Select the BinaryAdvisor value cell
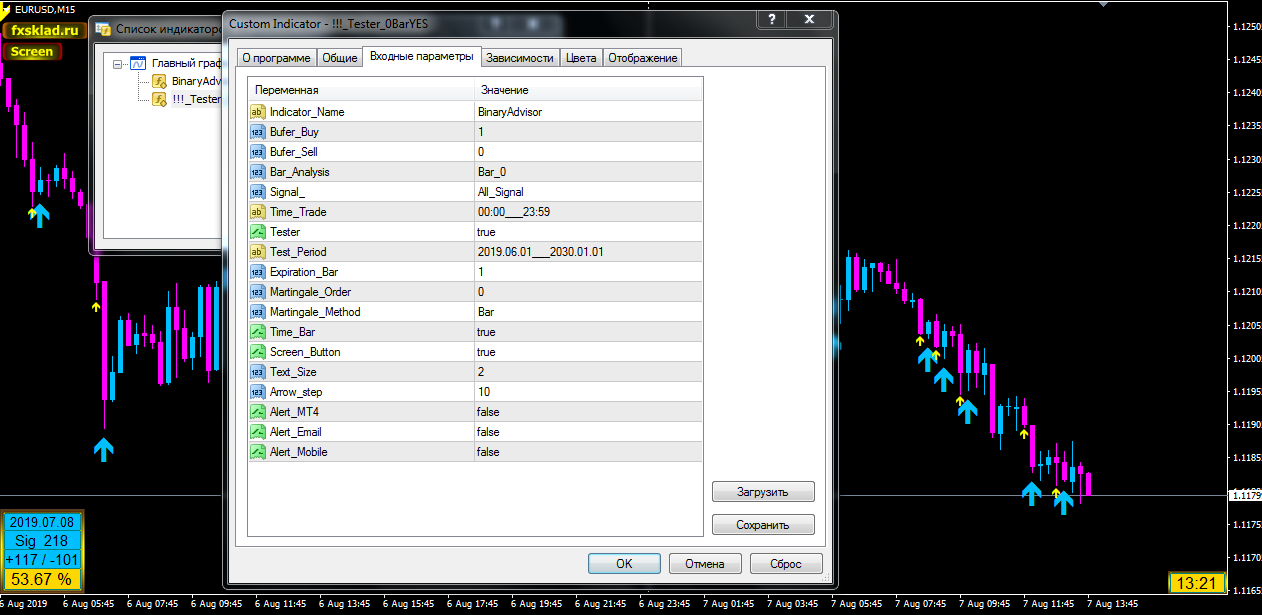The height and width of the screenshot is (615, 1262). (589, 112)
